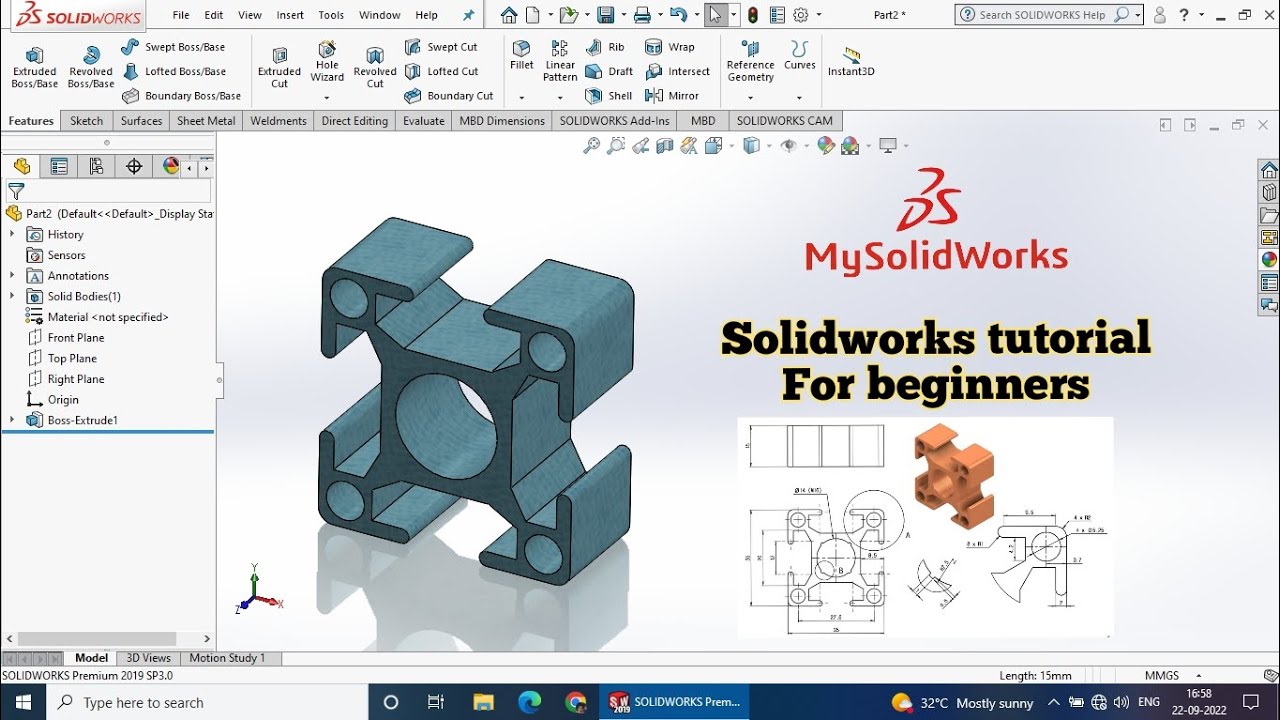The image size is (1280, 720).
Task: Expand the Boss-Extrude1 feature node
Action: click(x=12, y=420)
